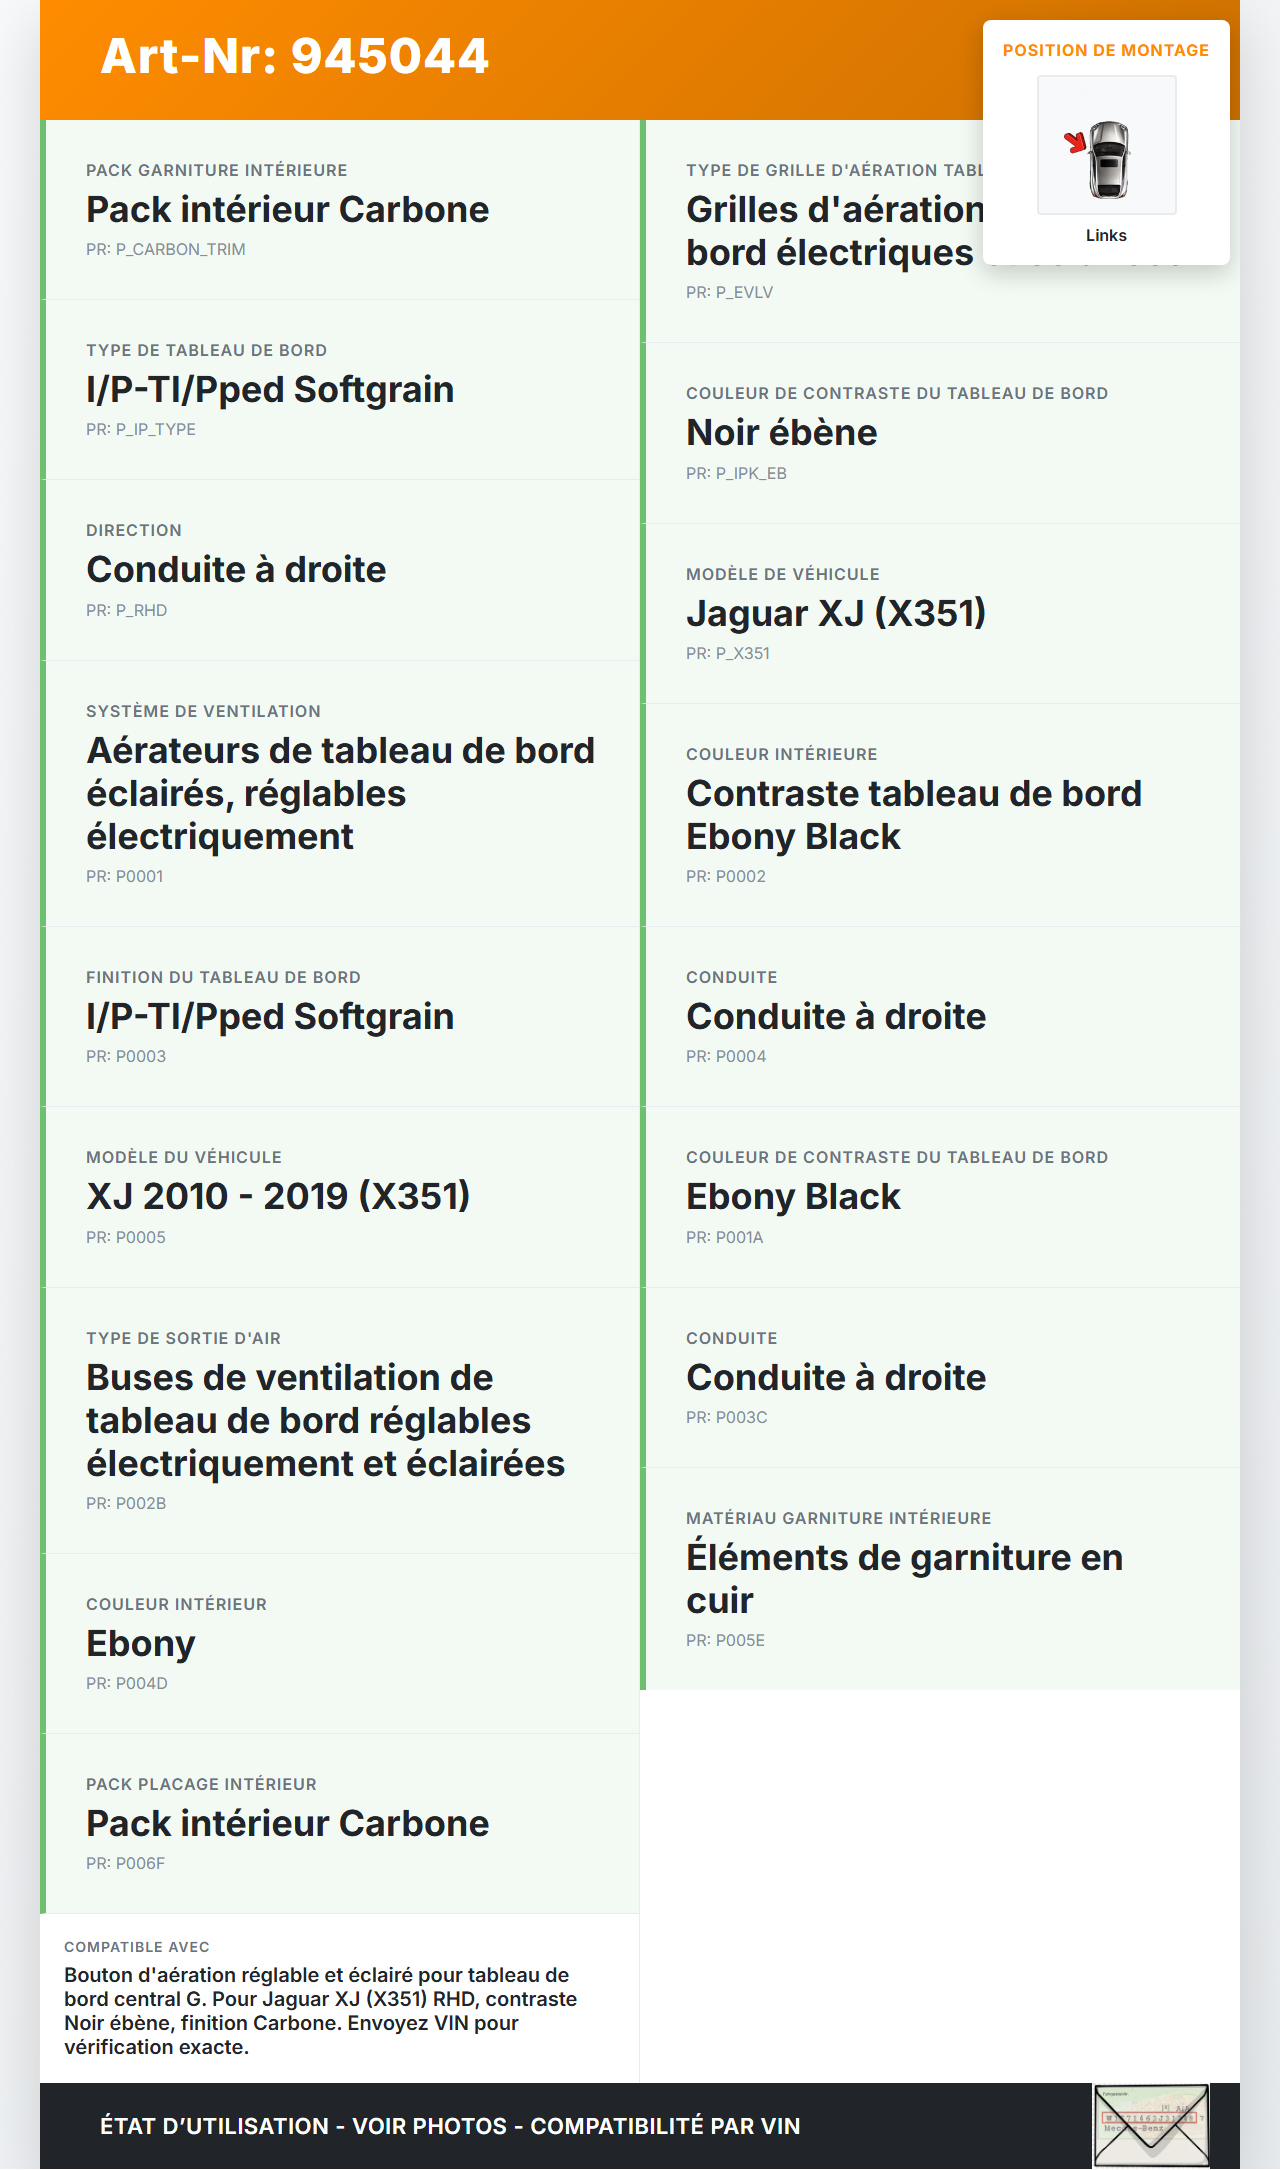The height and width of the screenshot is (2170, 1280).
Task: Click the red arrow on car diagram
Action: point(1075,142)
